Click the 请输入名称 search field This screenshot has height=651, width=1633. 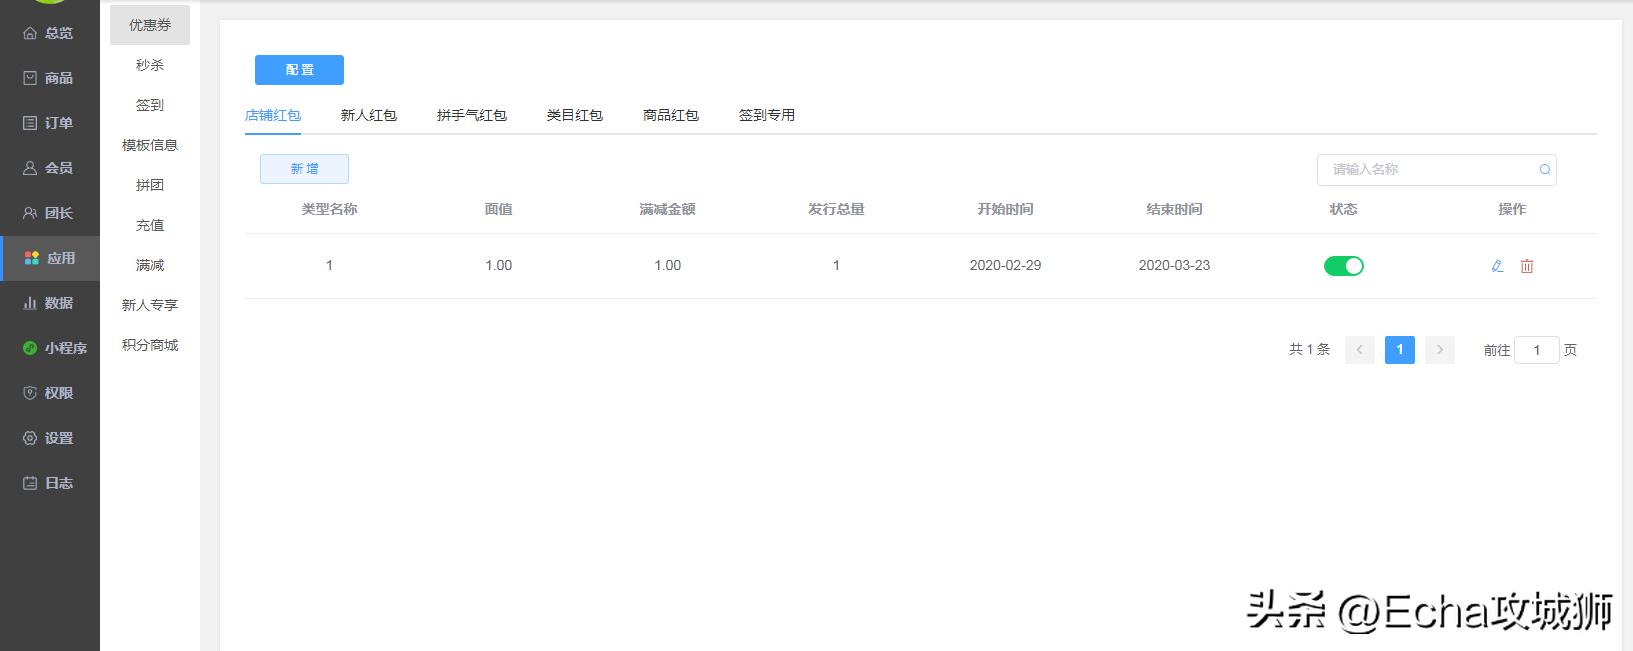tap(1425, 170)
